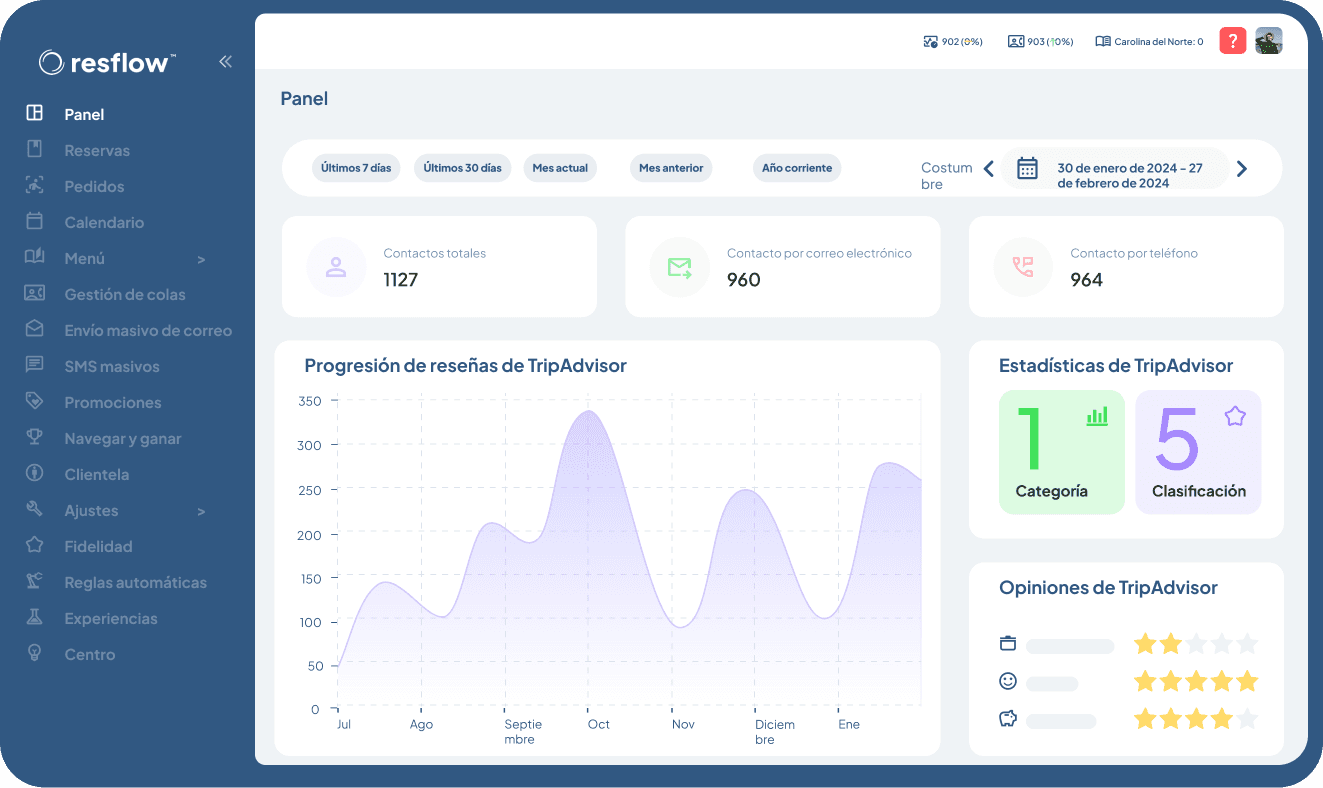Image resolution: width=1323 pixels, height=788 pixels.
Task: Click the Costumbre custom range label
Action: click(946, 176)
